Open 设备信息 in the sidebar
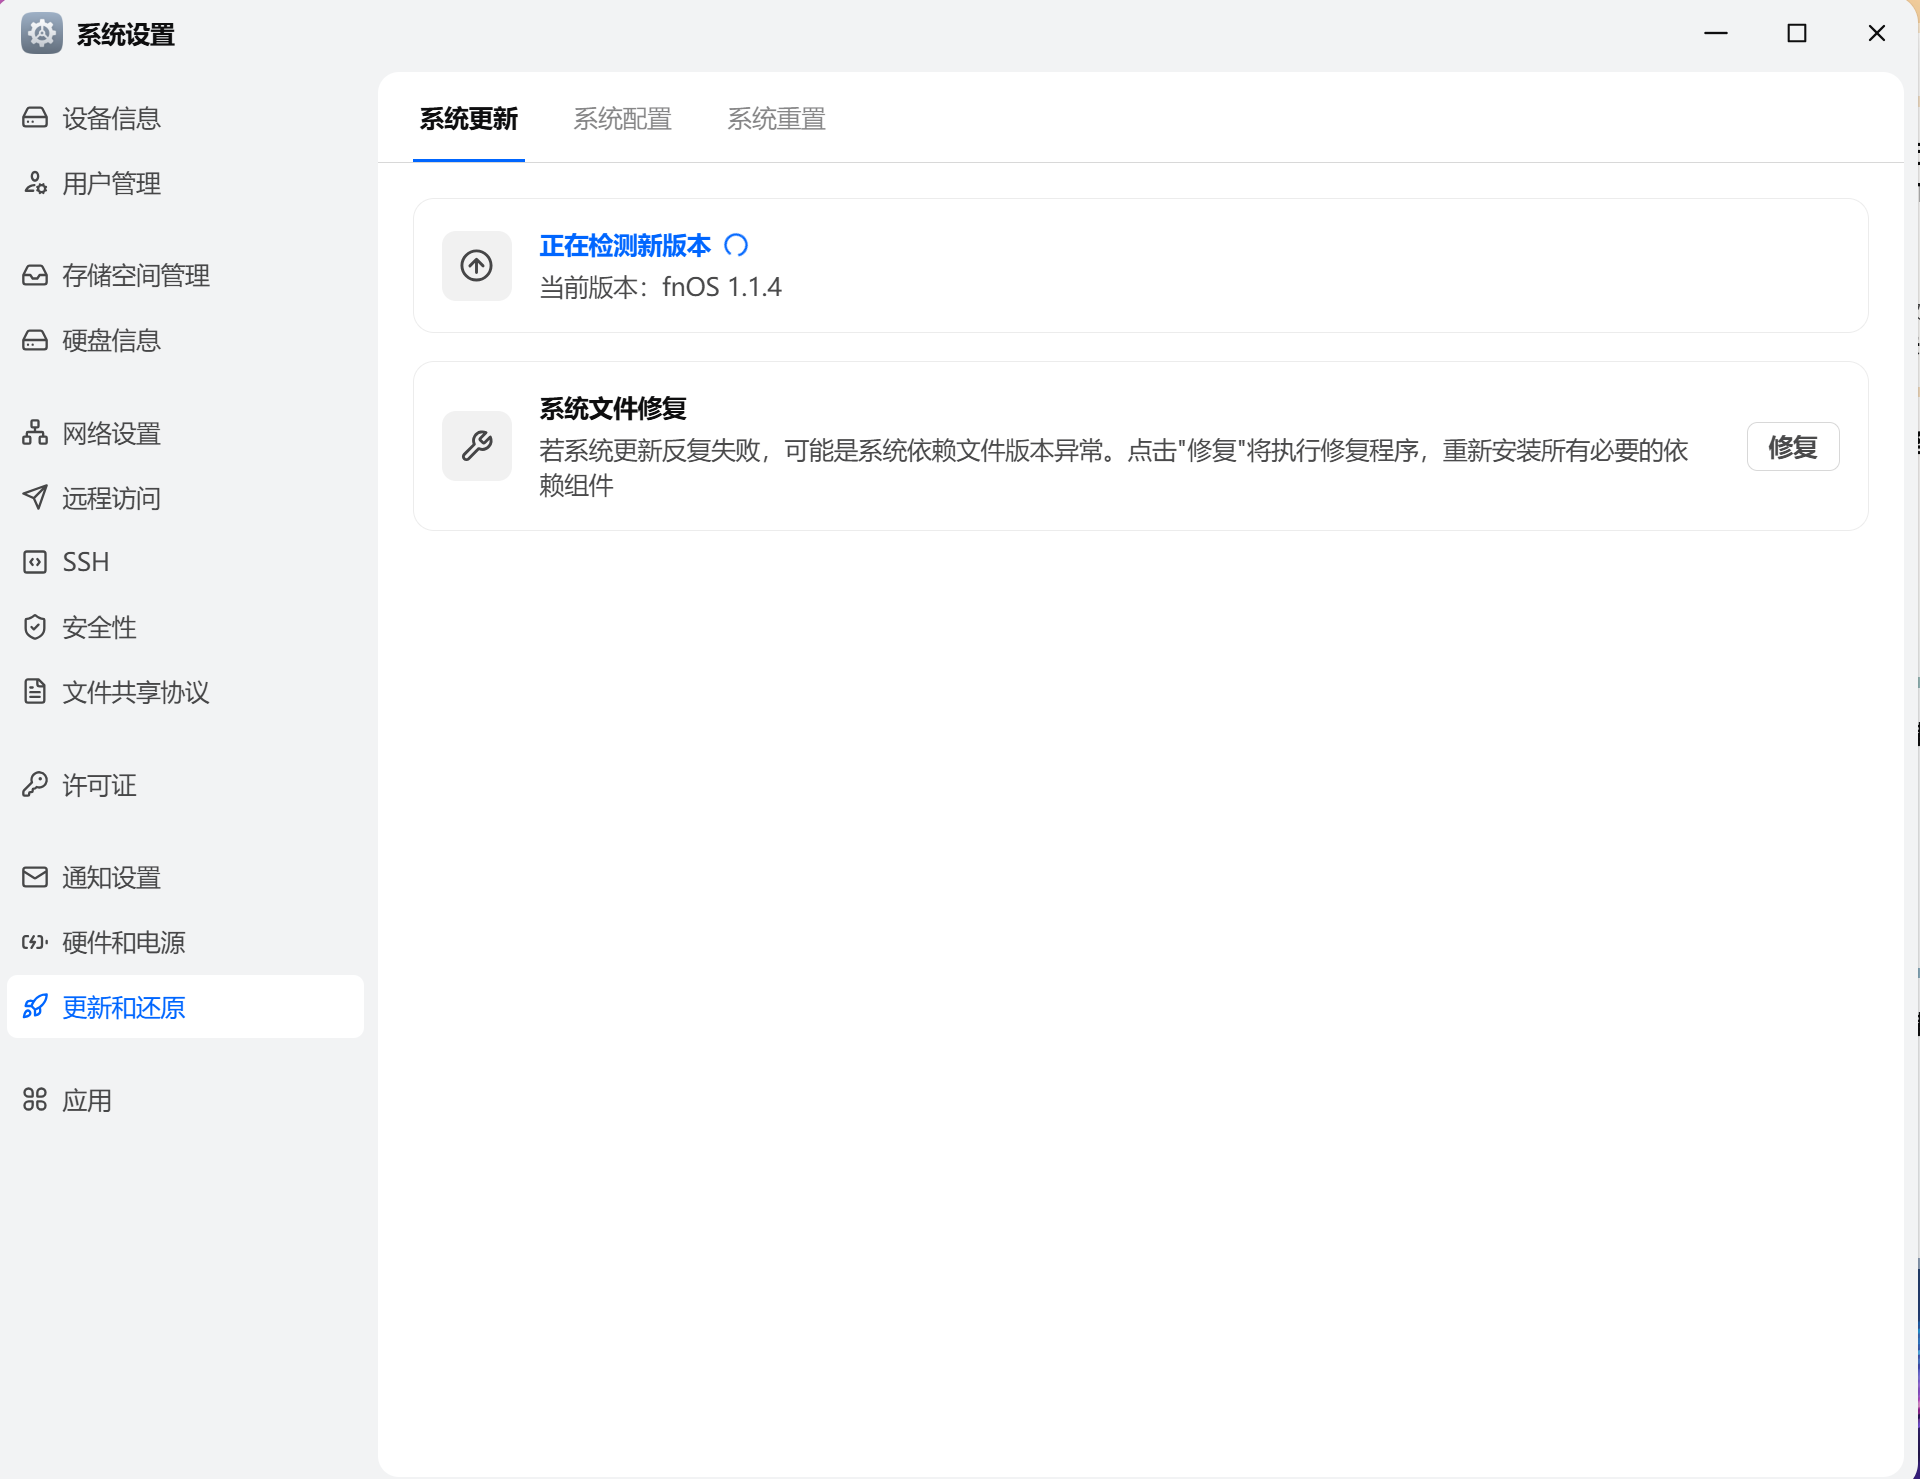This screenshot has width=1920, height=1479. [x=110, y=117]
